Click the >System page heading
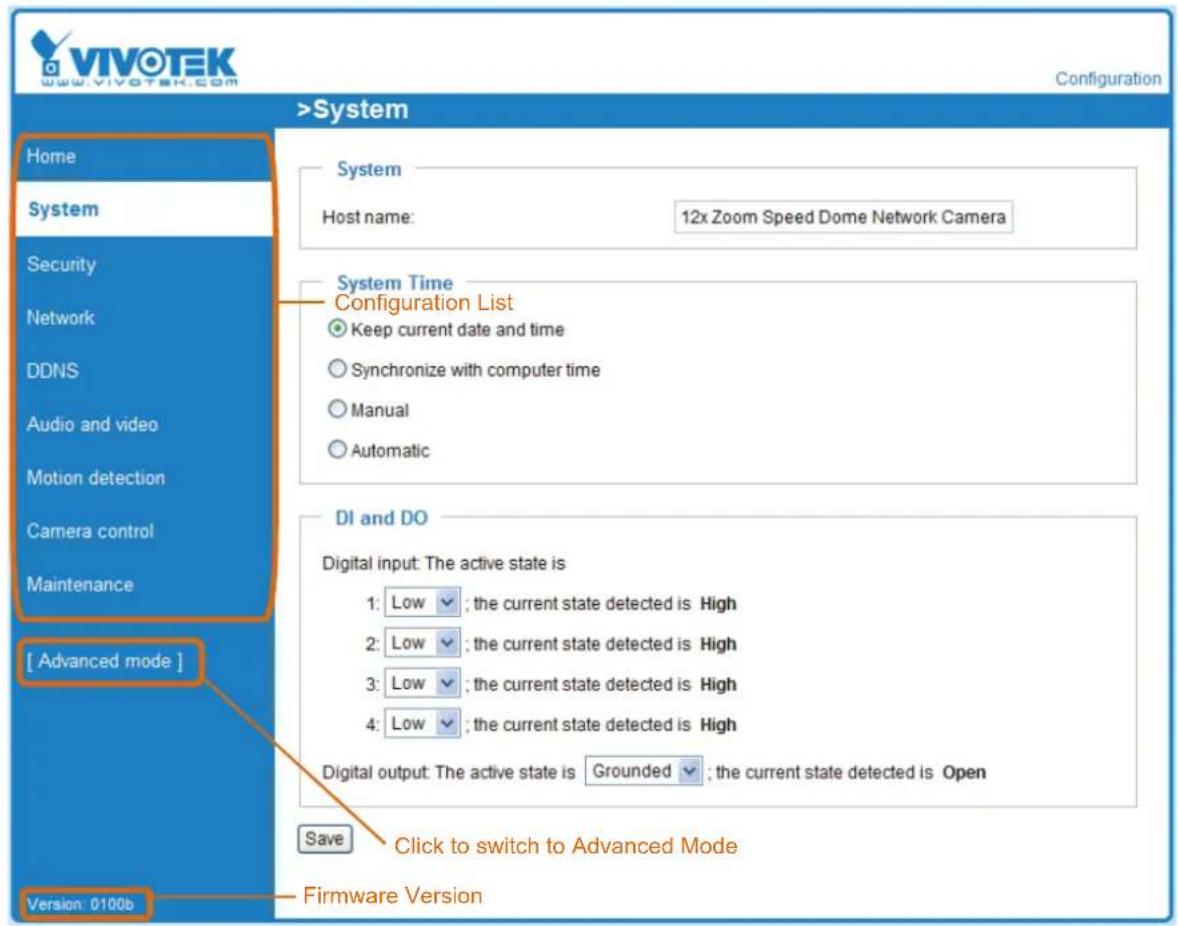This screenshot has height=926, width=1178. click(x=352, y=110)
